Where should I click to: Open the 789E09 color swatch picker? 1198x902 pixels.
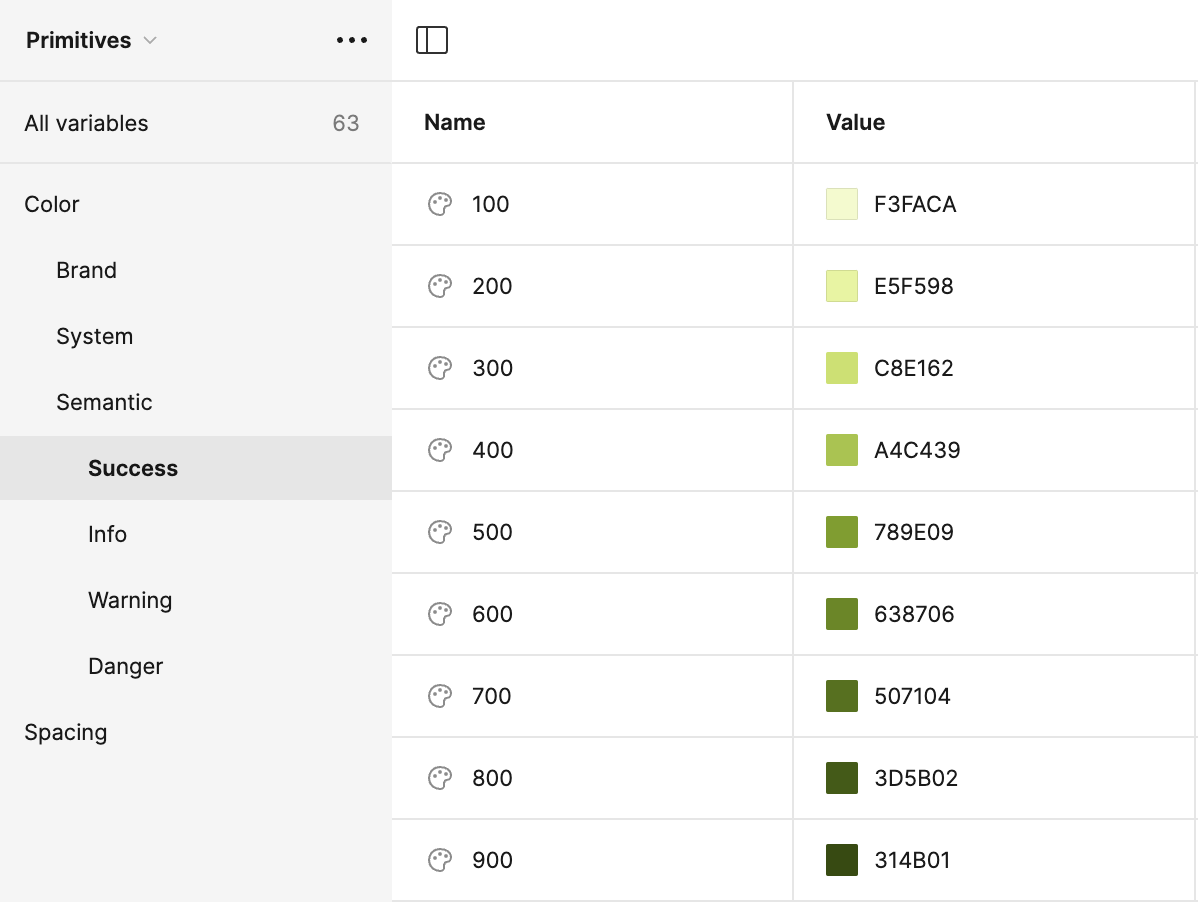point(842,532)
